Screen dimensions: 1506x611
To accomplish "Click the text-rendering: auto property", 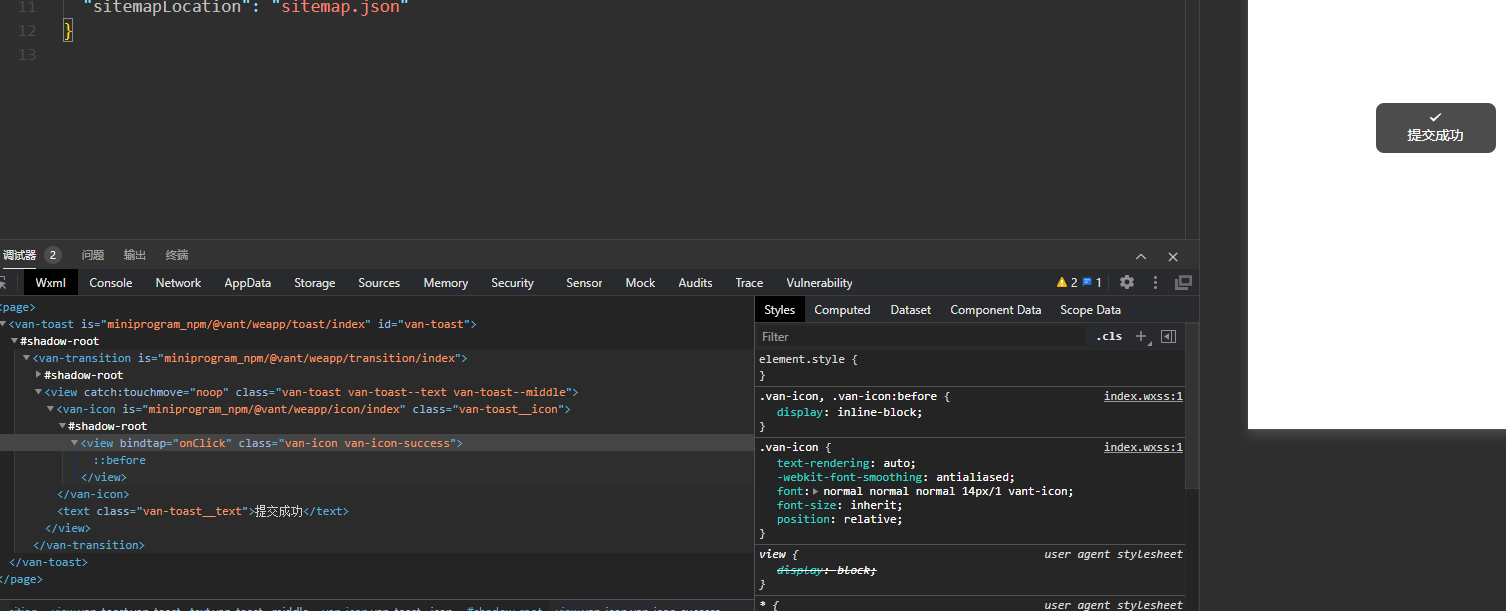I will pyautogui.click(x=846, y=463).
